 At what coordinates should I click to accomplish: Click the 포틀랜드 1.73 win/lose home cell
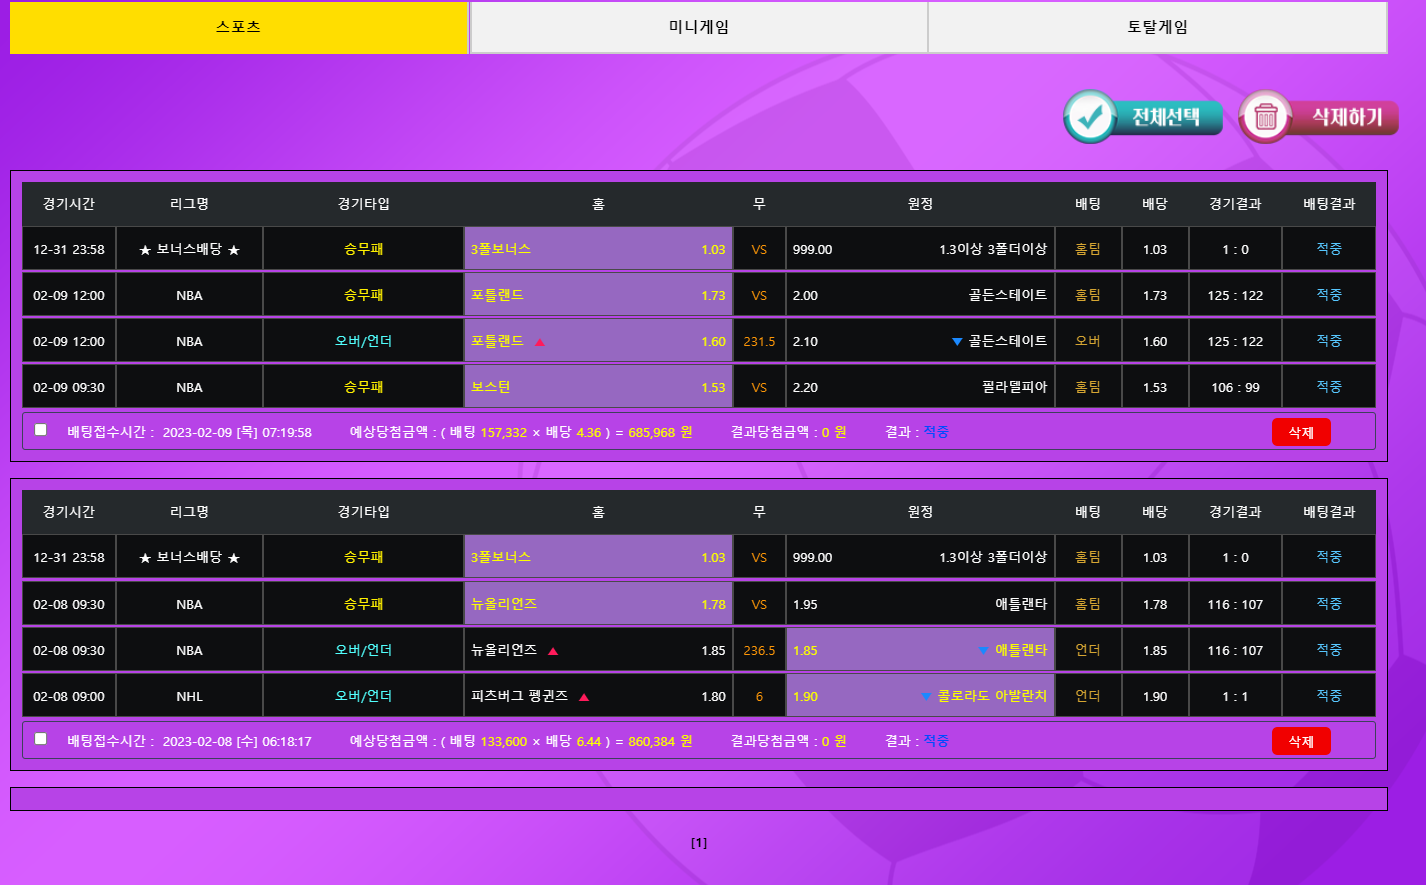(598, 295)
